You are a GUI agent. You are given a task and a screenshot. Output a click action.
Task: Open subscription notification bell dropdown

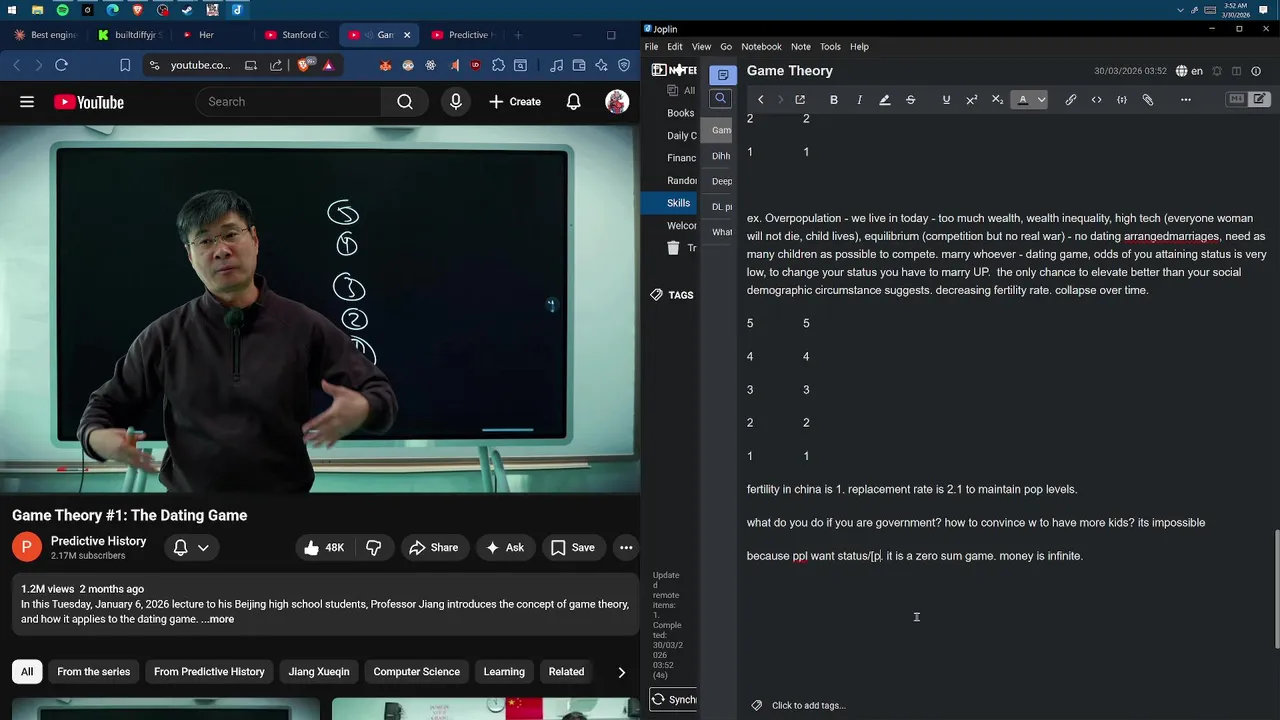point(191,547)
